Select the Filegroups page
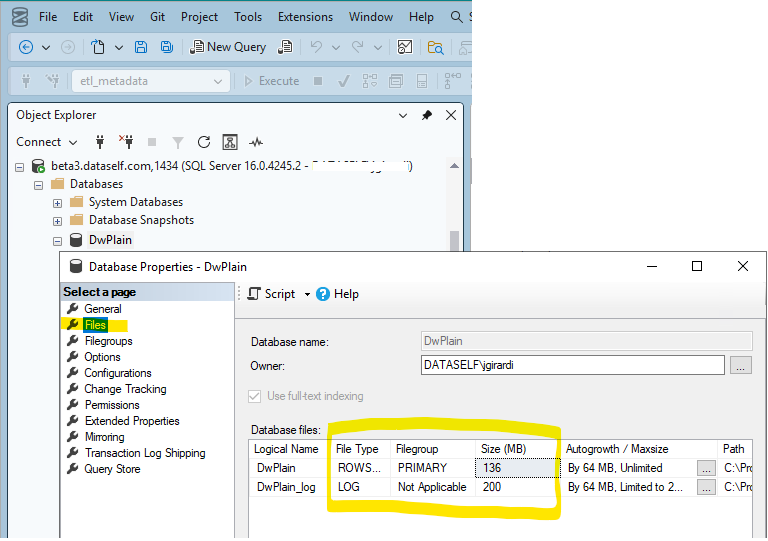Viewport: 768px width, 541px height. (108, 341)
